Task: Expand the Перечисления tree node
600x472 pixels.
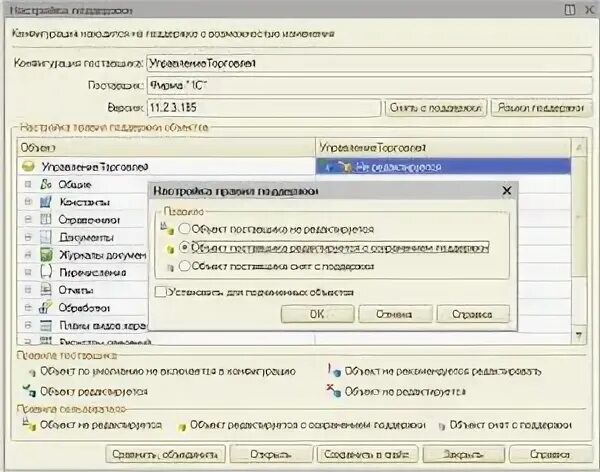Action: click(28, 272)
